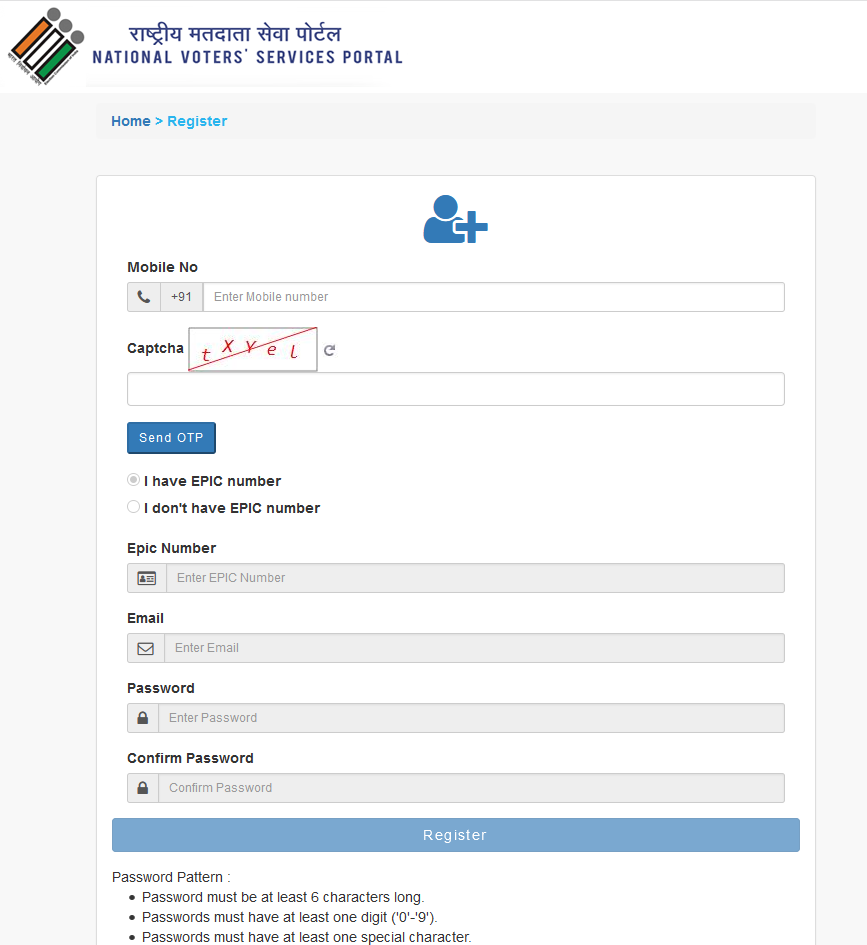The width and height of the screenshot is (867, 945).
Task: Click the lock icon in Confirm Password field
Action: 142,787
